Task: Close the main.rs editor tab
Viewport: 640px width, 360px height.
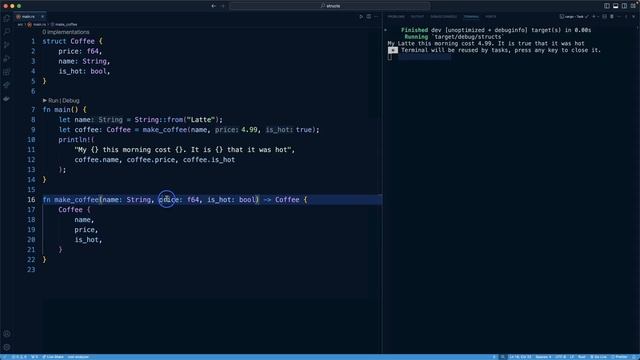Action: coord(42,16)
